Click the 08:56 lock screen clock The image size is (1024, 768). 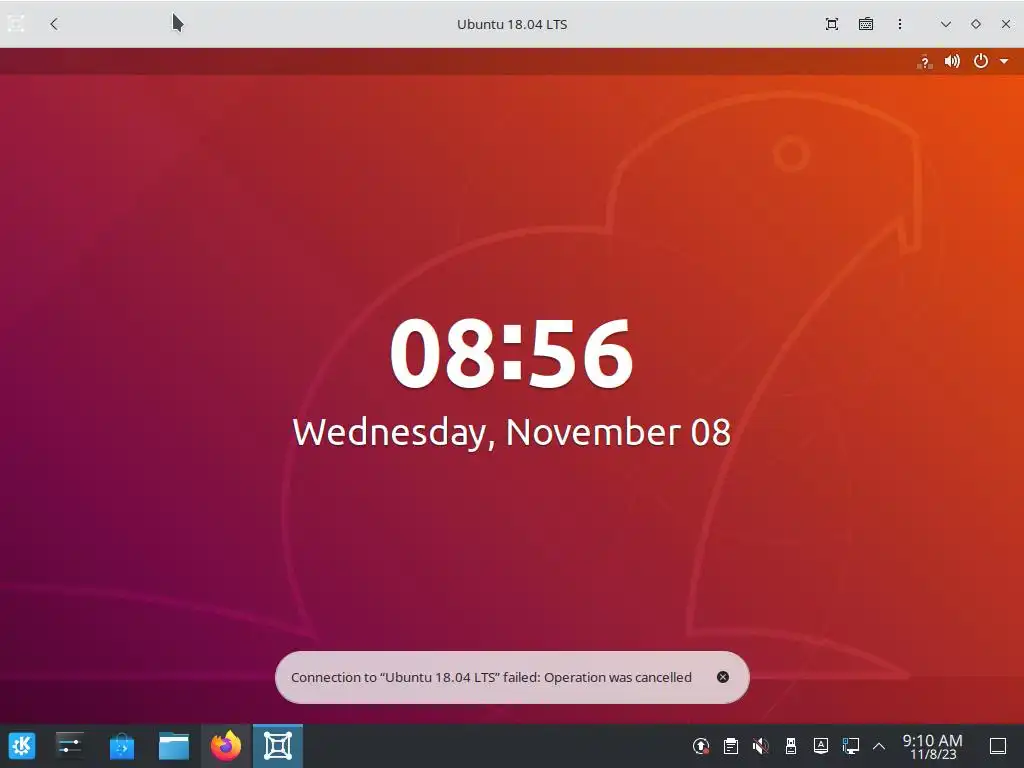pyautogui.click(x=511, y=353)
